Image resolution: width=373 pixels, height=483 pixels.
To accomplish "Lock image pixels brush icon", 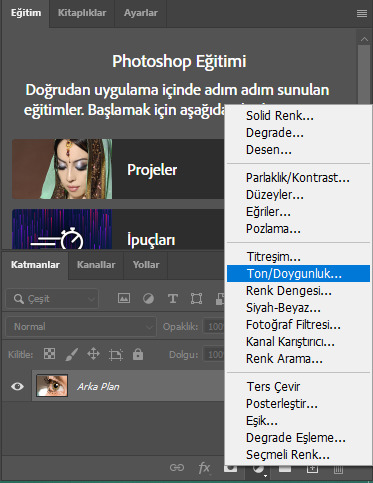I will [x=71, y=354].
